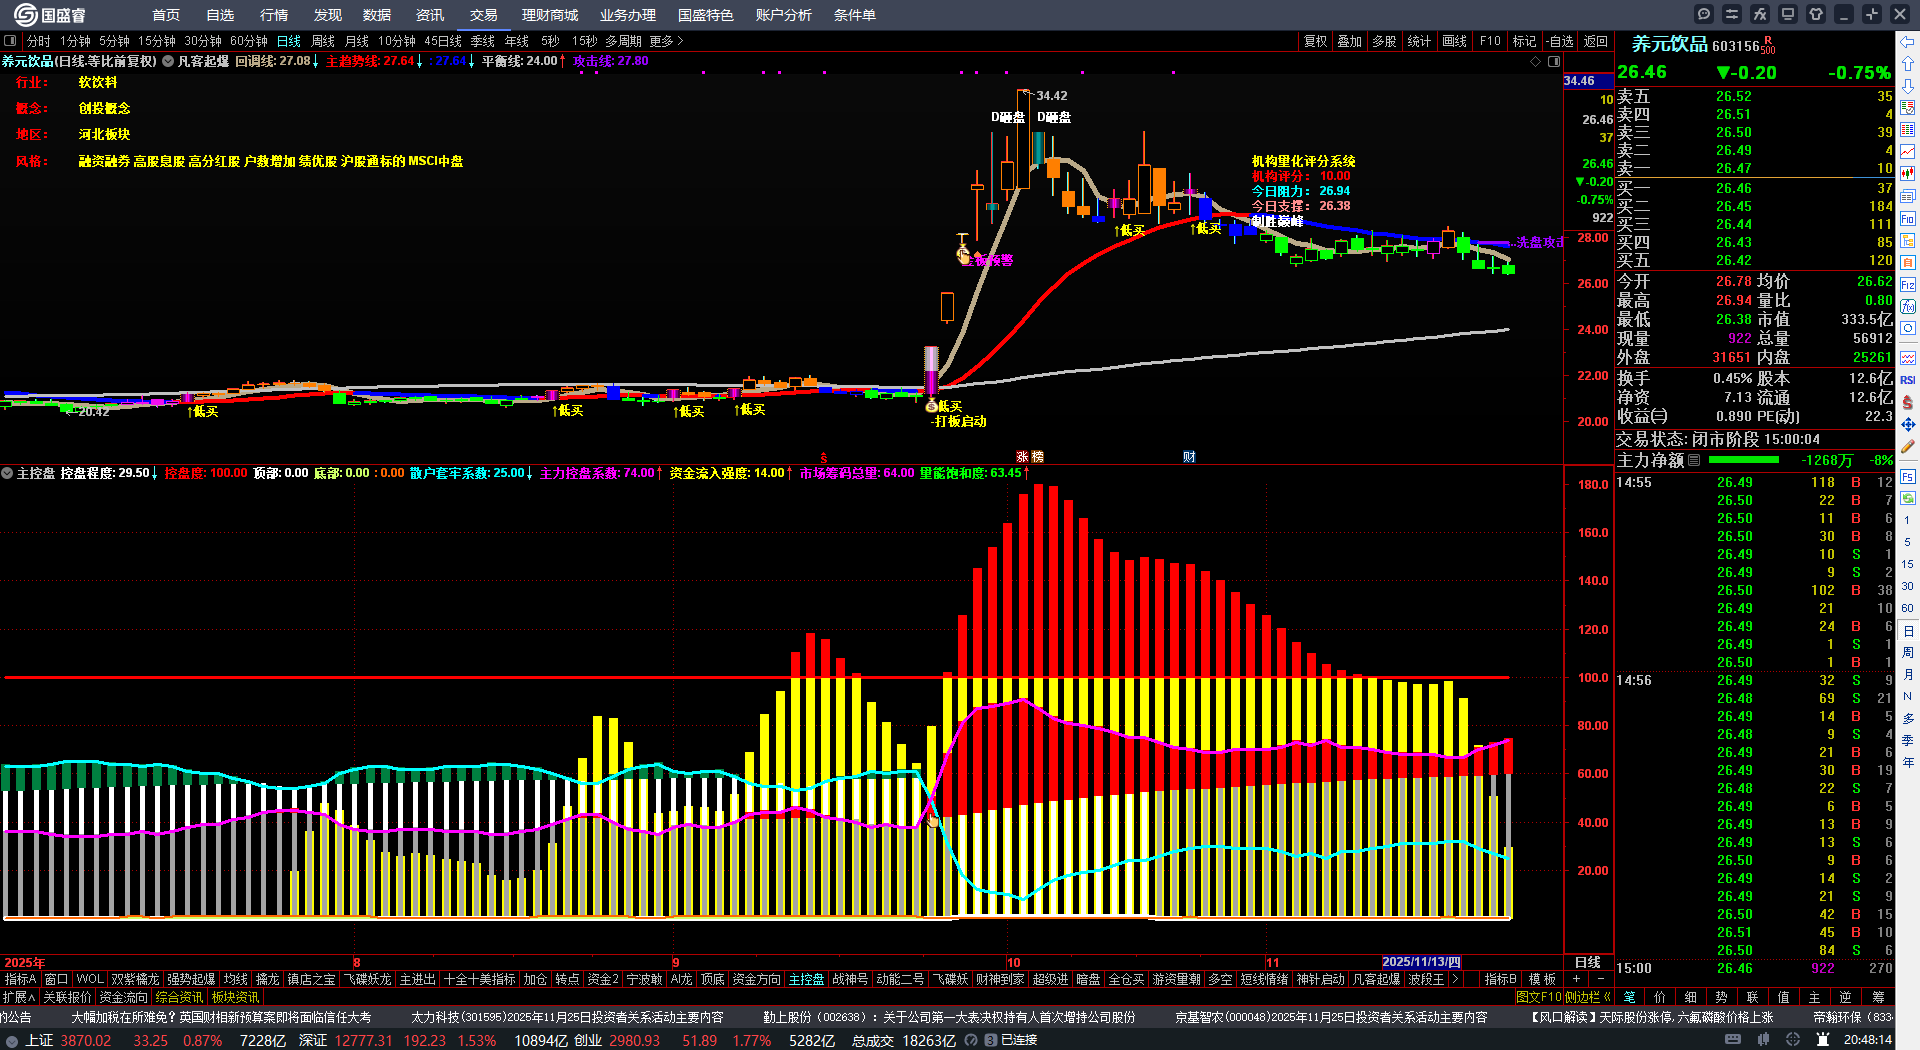Expand the 更多 period options
The image size is (1920, 1050).
(666, 41)
